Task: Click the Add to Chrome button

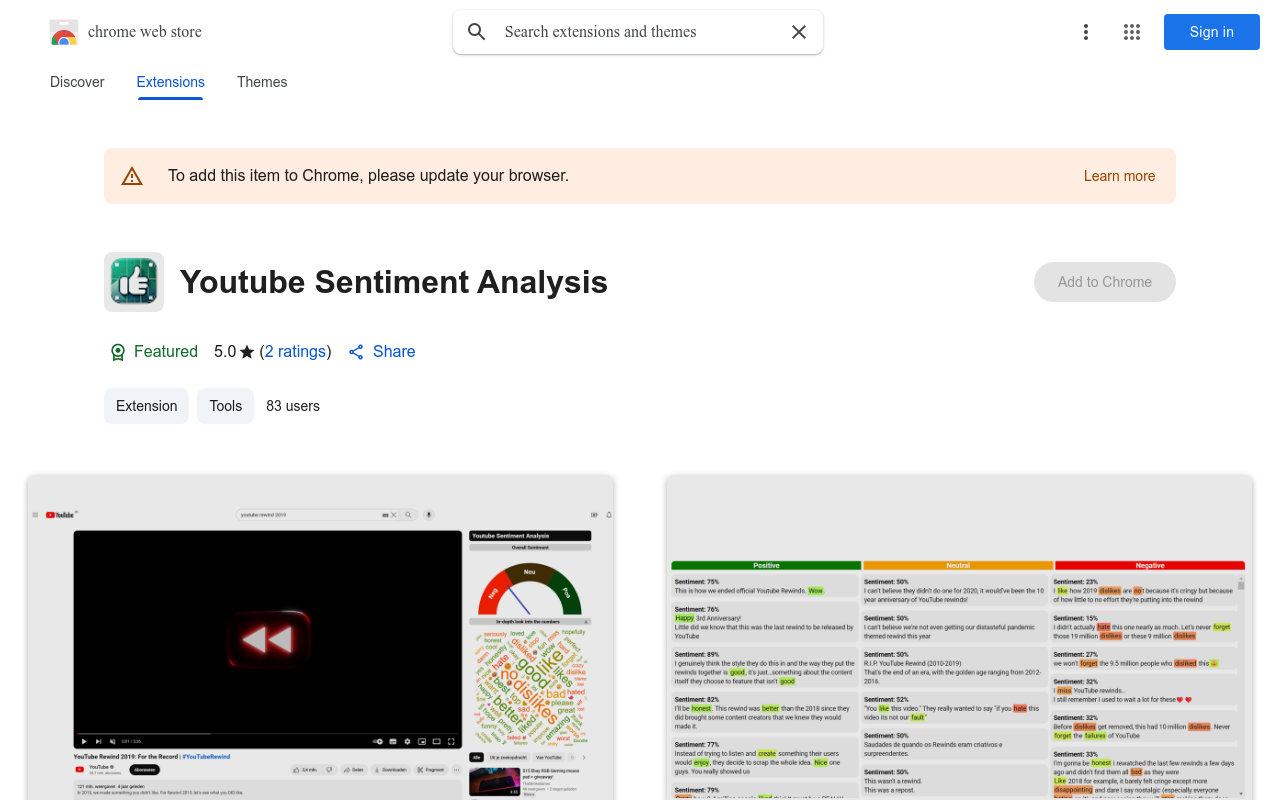Action: coord(1105,282)
